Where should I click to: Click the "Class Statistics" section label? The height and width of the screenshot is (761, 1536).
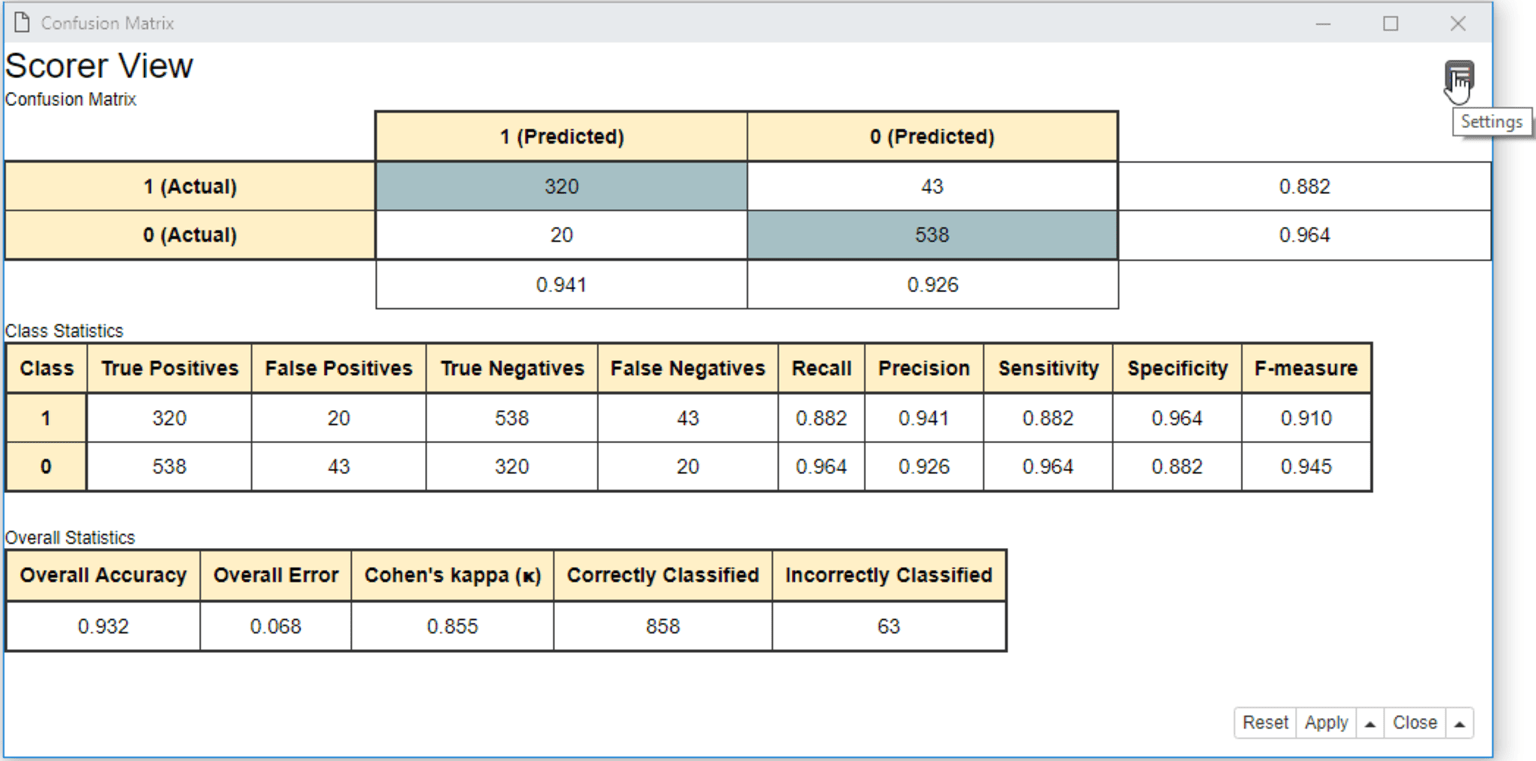(64, 331)
